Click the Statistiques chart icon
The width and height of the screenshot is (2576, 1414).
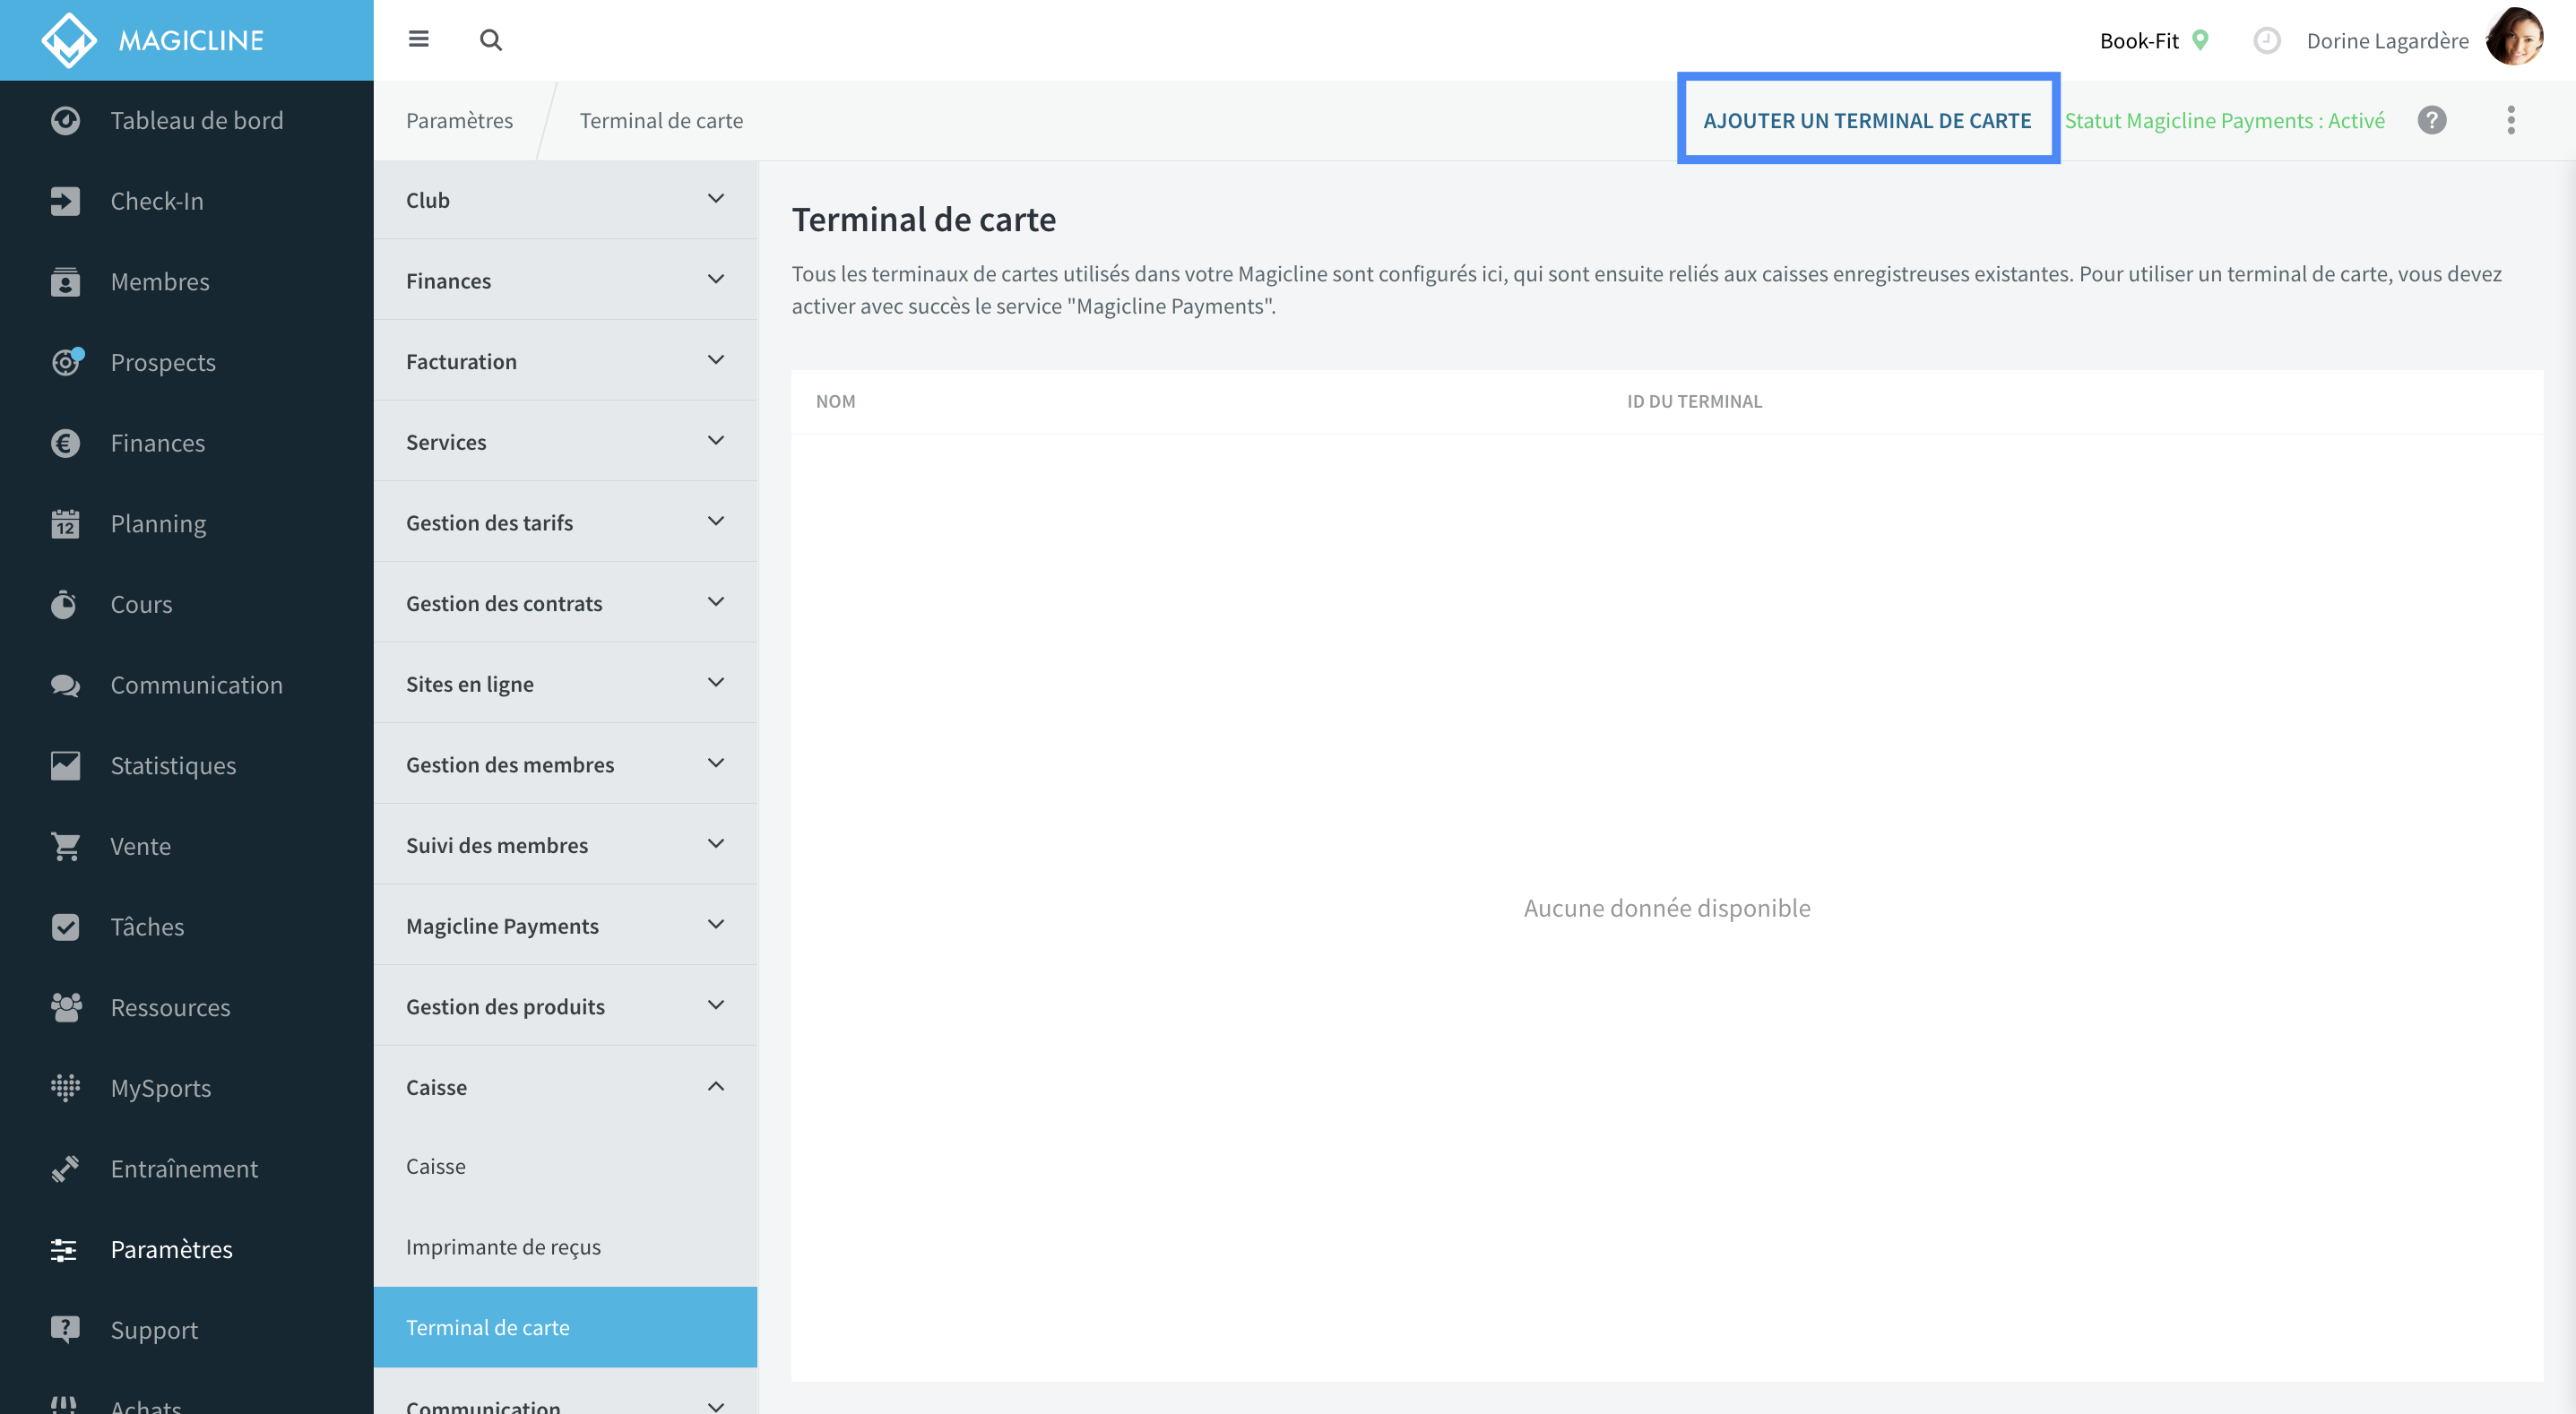tap(65, 765)
